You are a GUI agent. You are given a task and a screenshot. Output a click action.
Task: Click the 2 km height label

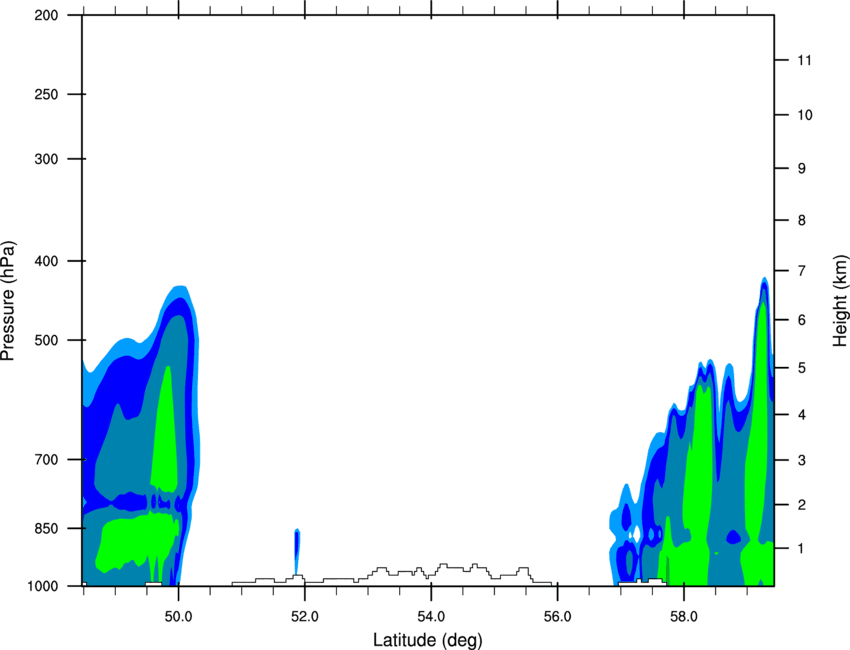click(802, 505)
